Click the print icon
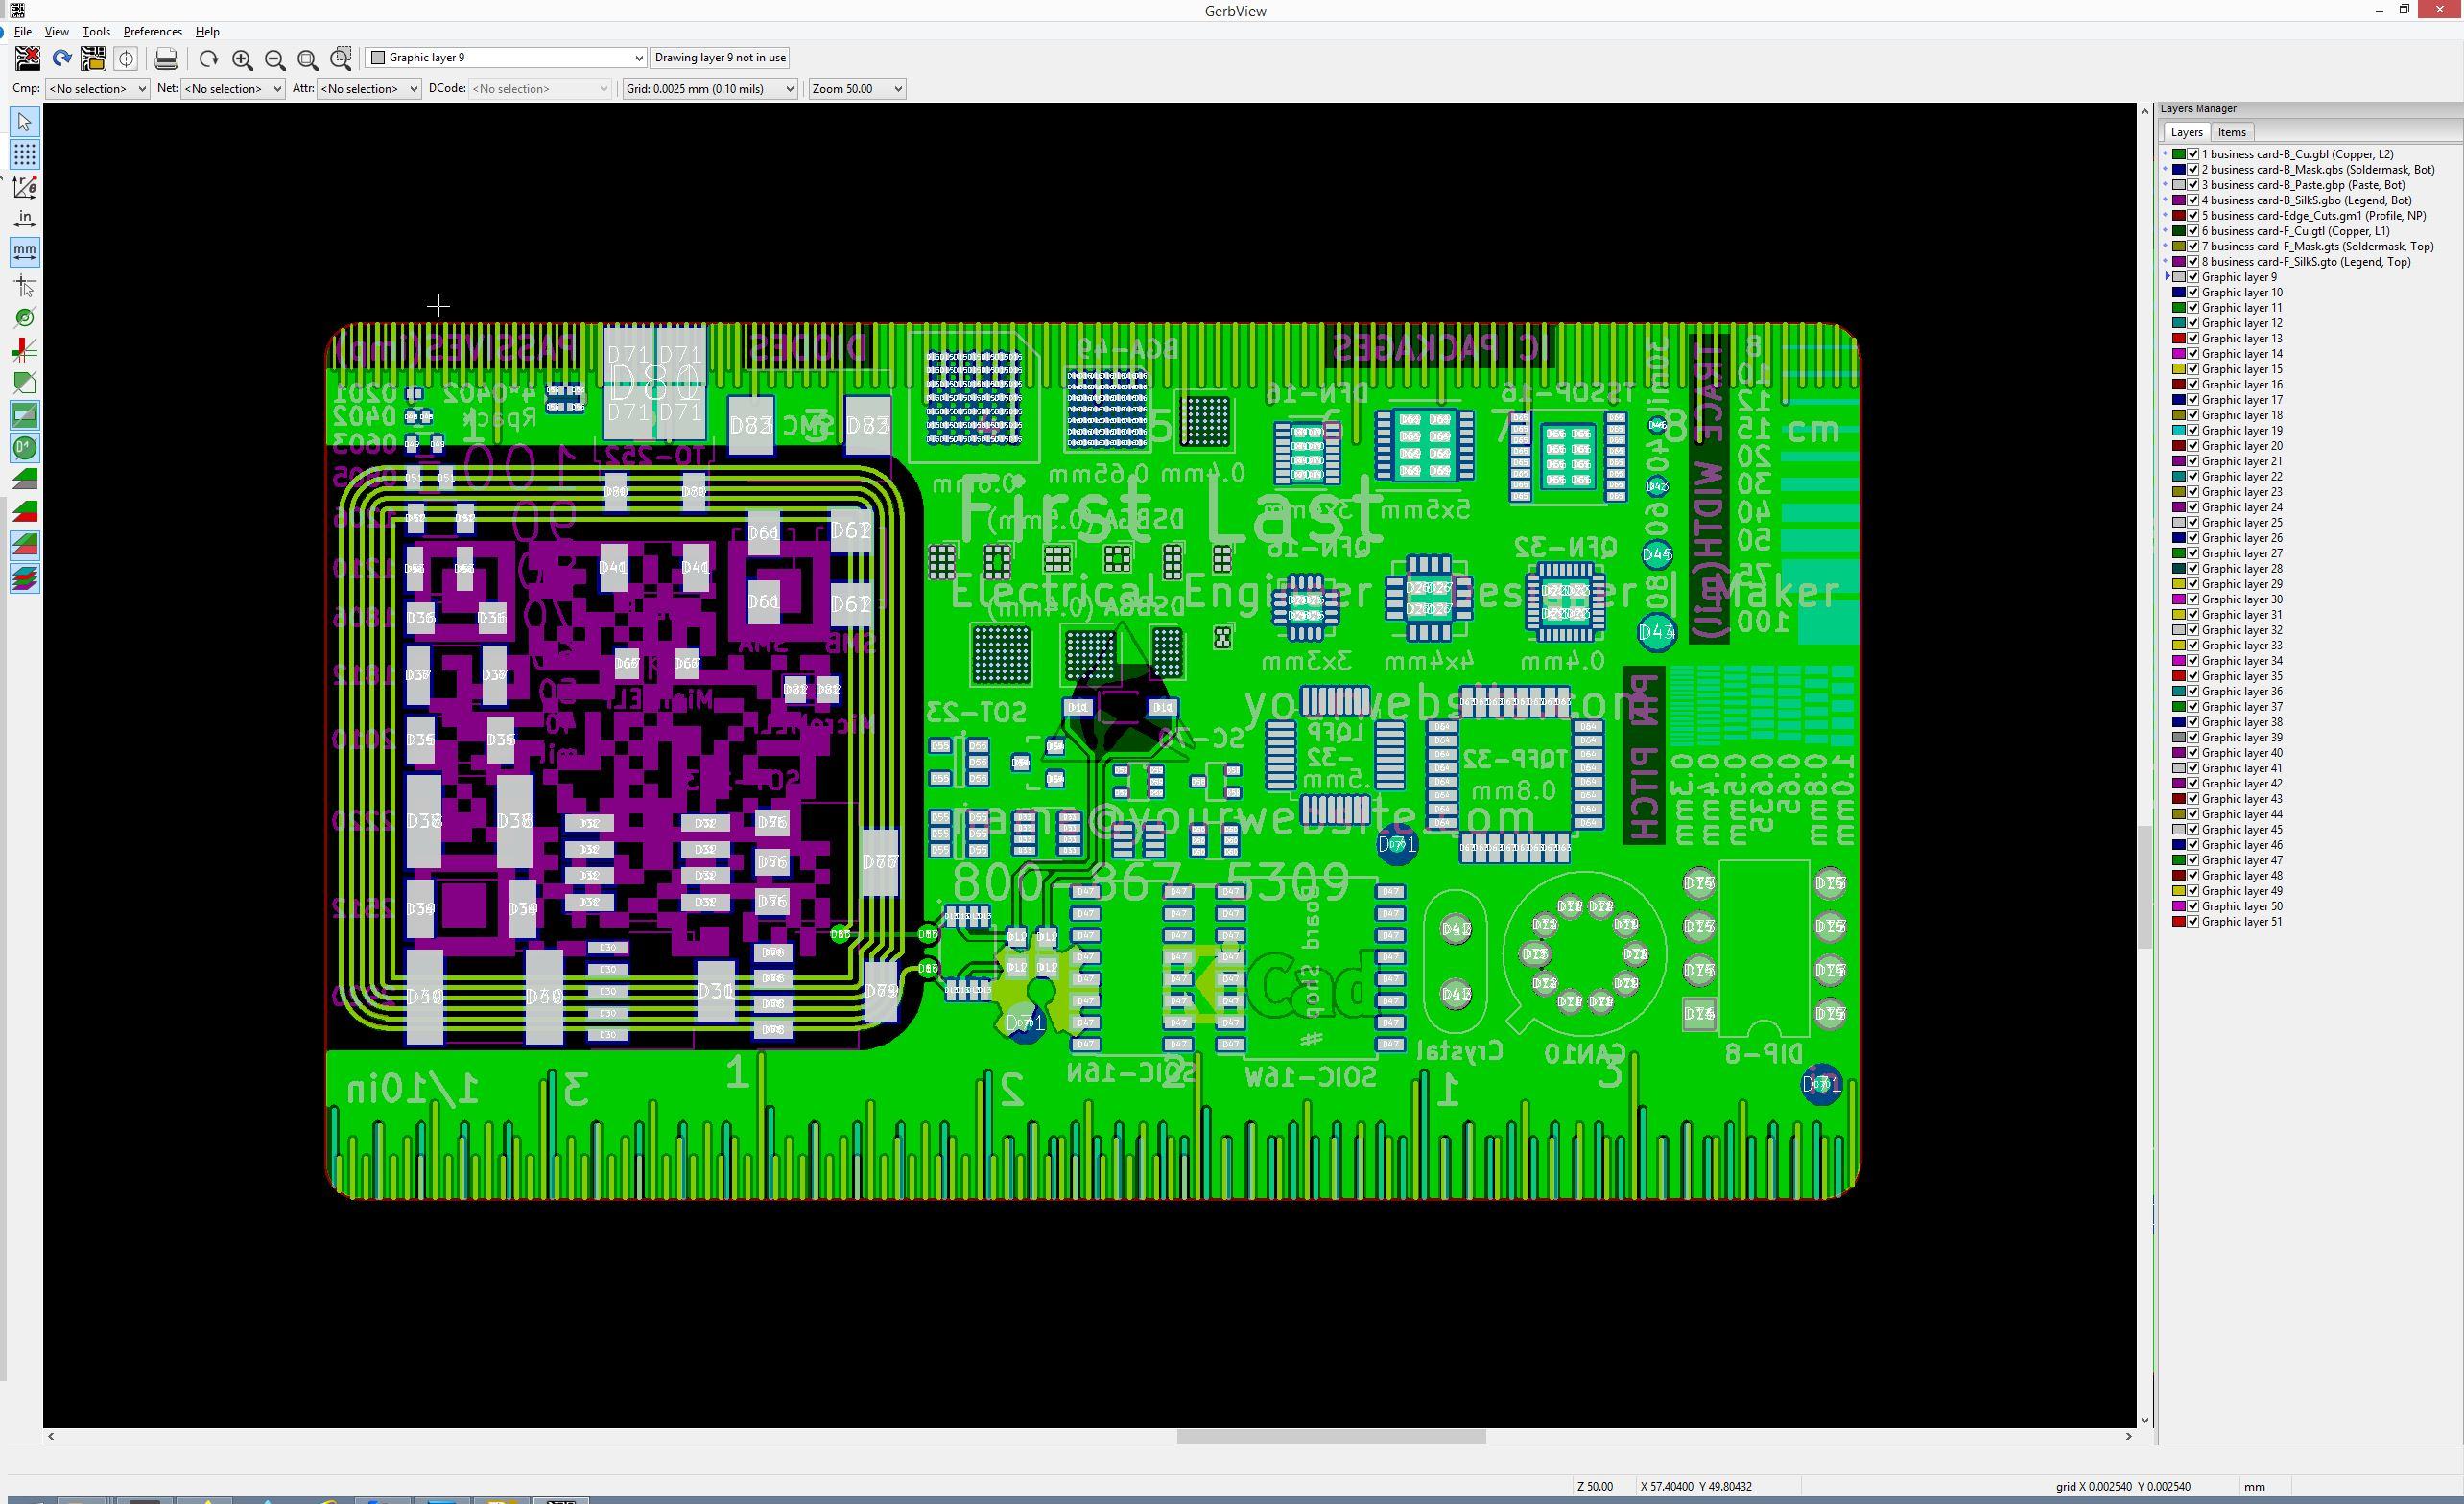This screenshot has width=2464, height=1504. tap(166, 59)
